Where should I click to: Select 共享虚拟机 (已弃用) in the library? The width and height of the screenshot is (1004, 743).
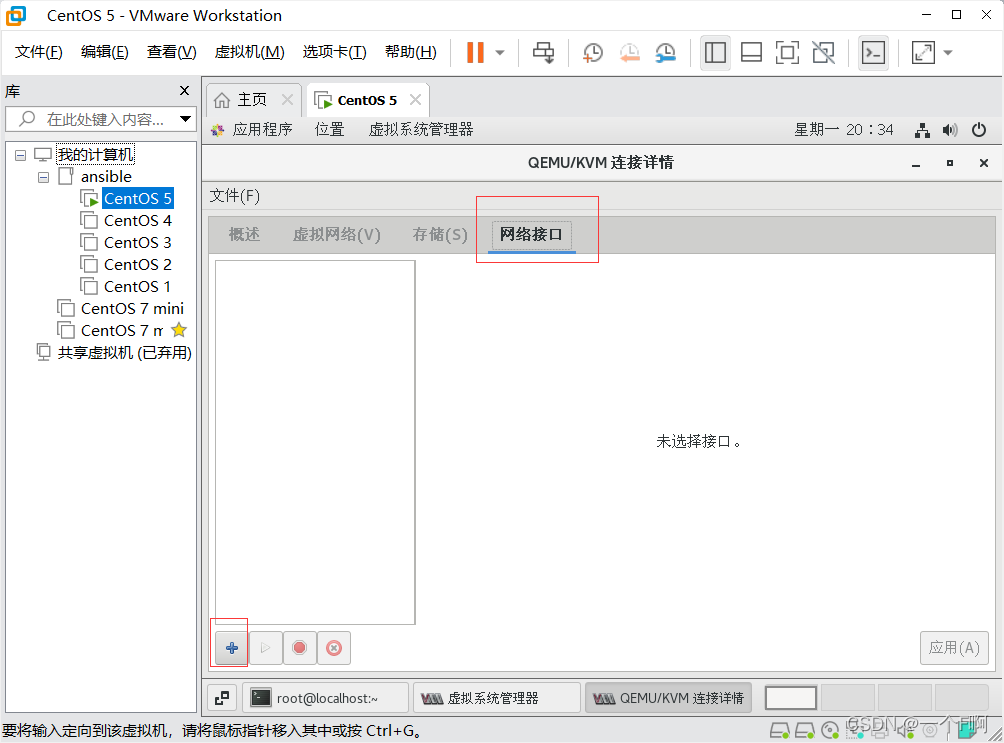[124, 353]
